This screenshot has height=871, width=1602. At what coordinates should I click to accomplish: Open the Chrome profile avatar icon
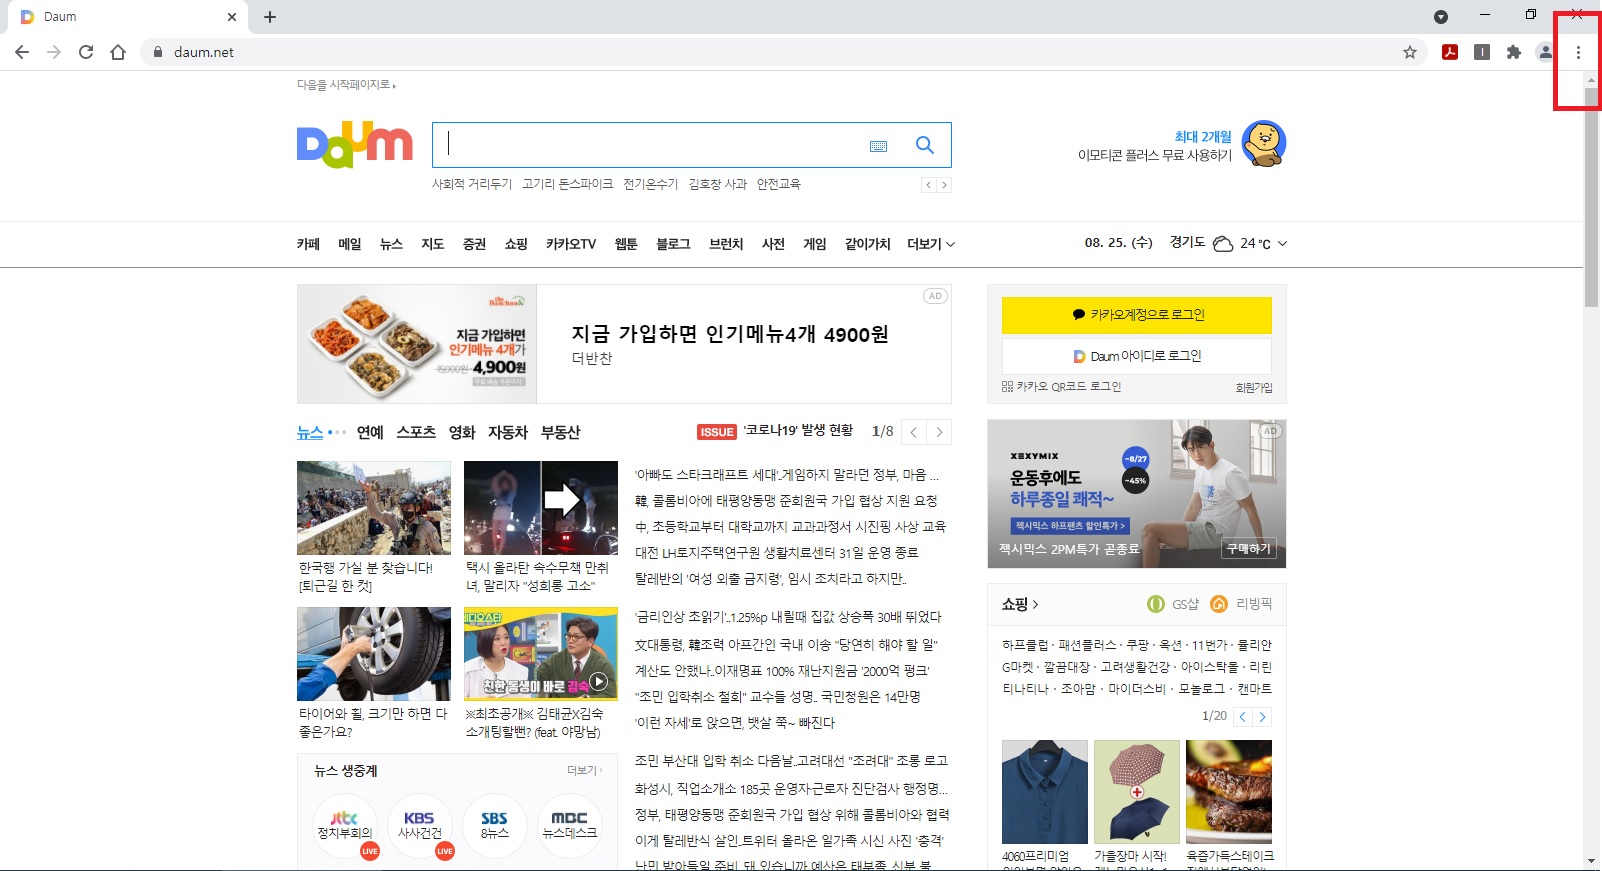tap(1545, 52)
